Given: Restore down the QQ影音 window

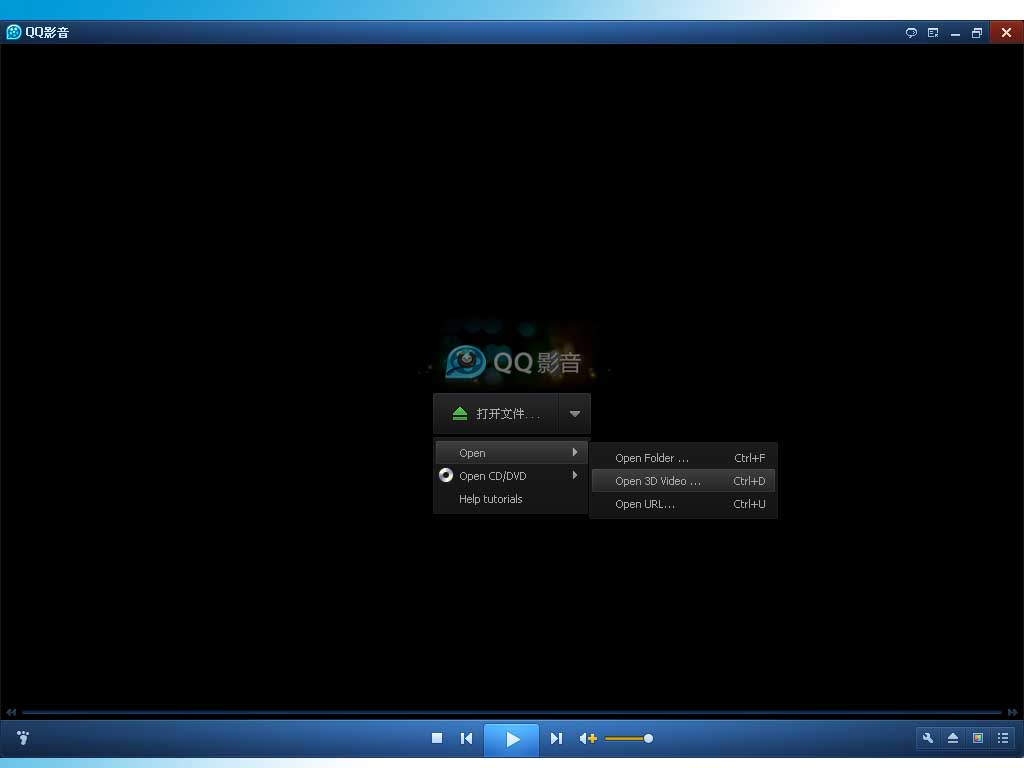Looking at the screenshot, I should pos(977,33).
